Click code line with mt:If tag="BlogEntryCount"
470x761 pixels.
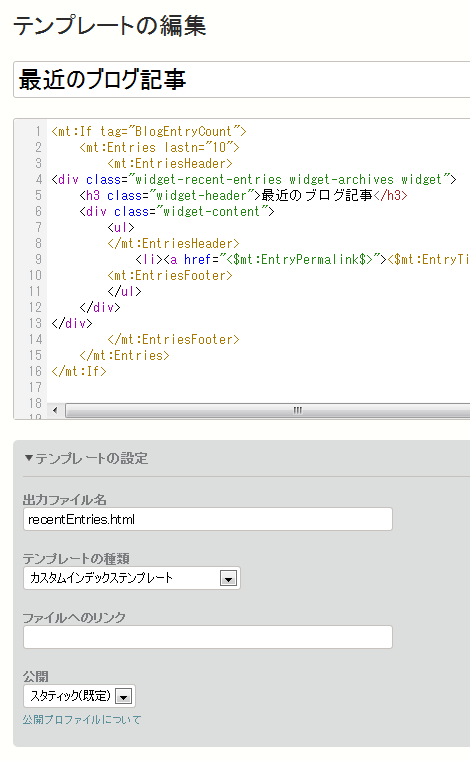tap(149, 132)
